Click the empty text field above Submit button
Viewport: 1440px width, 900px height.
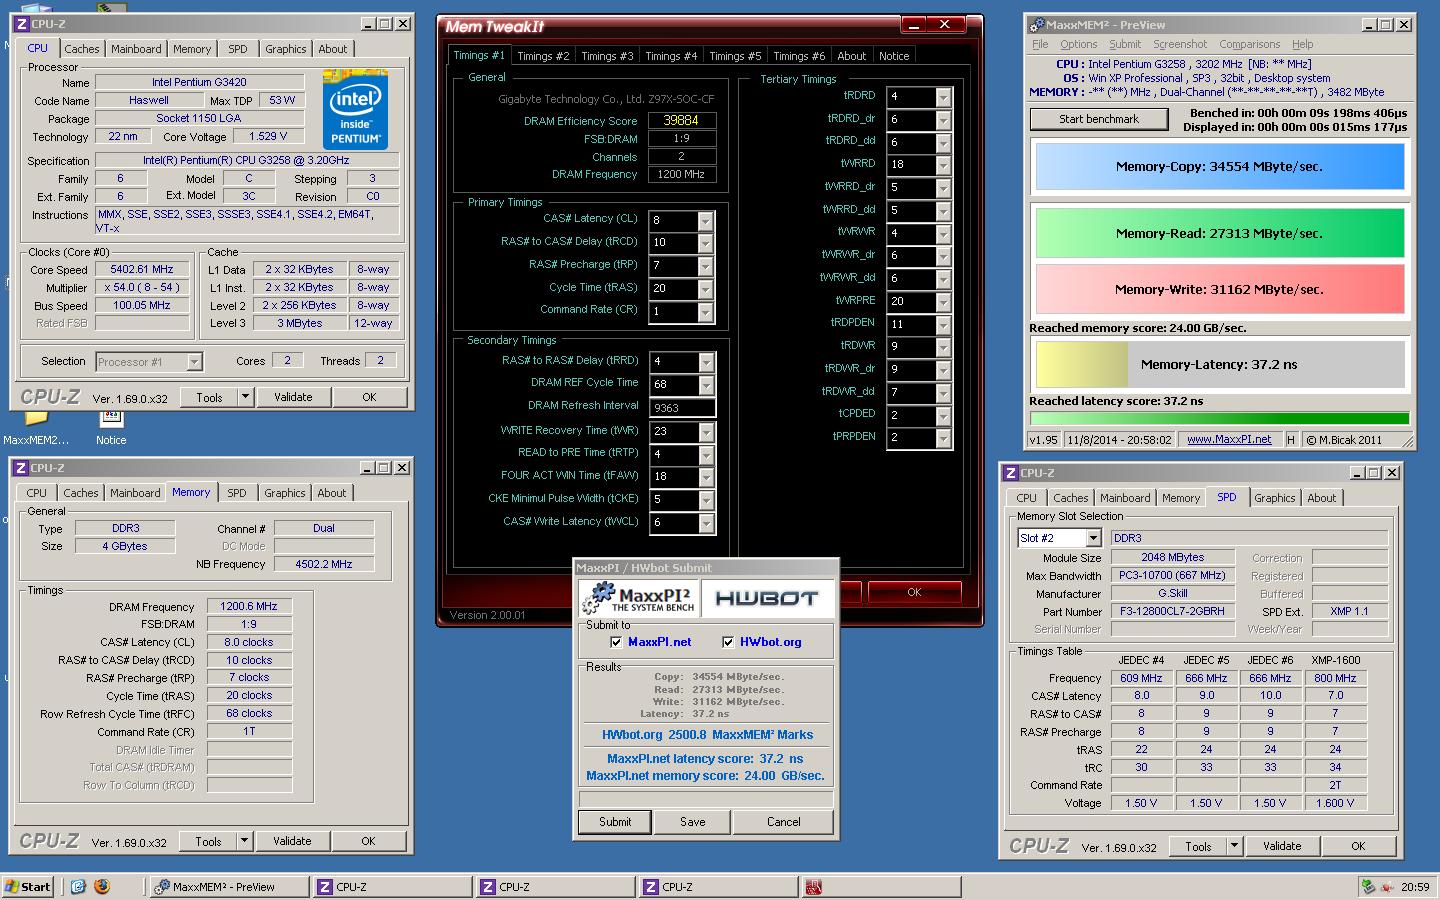706,799
